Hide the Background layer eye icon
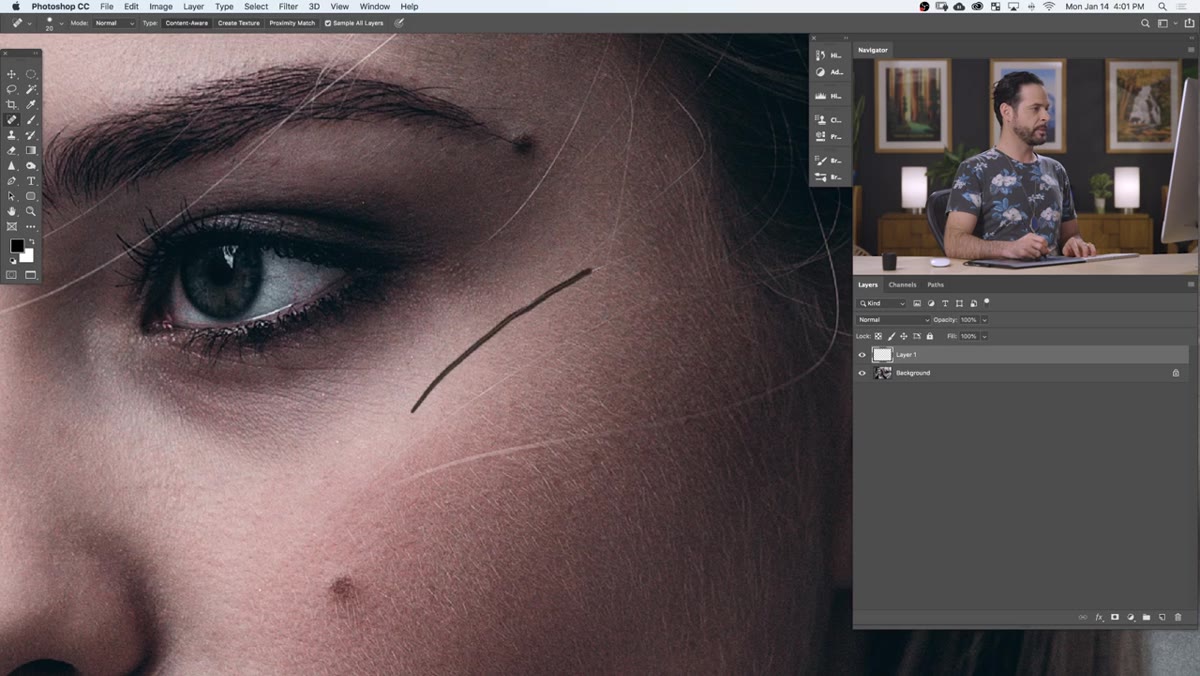This screenshot has height=676, width=1200. pos(862,372)
